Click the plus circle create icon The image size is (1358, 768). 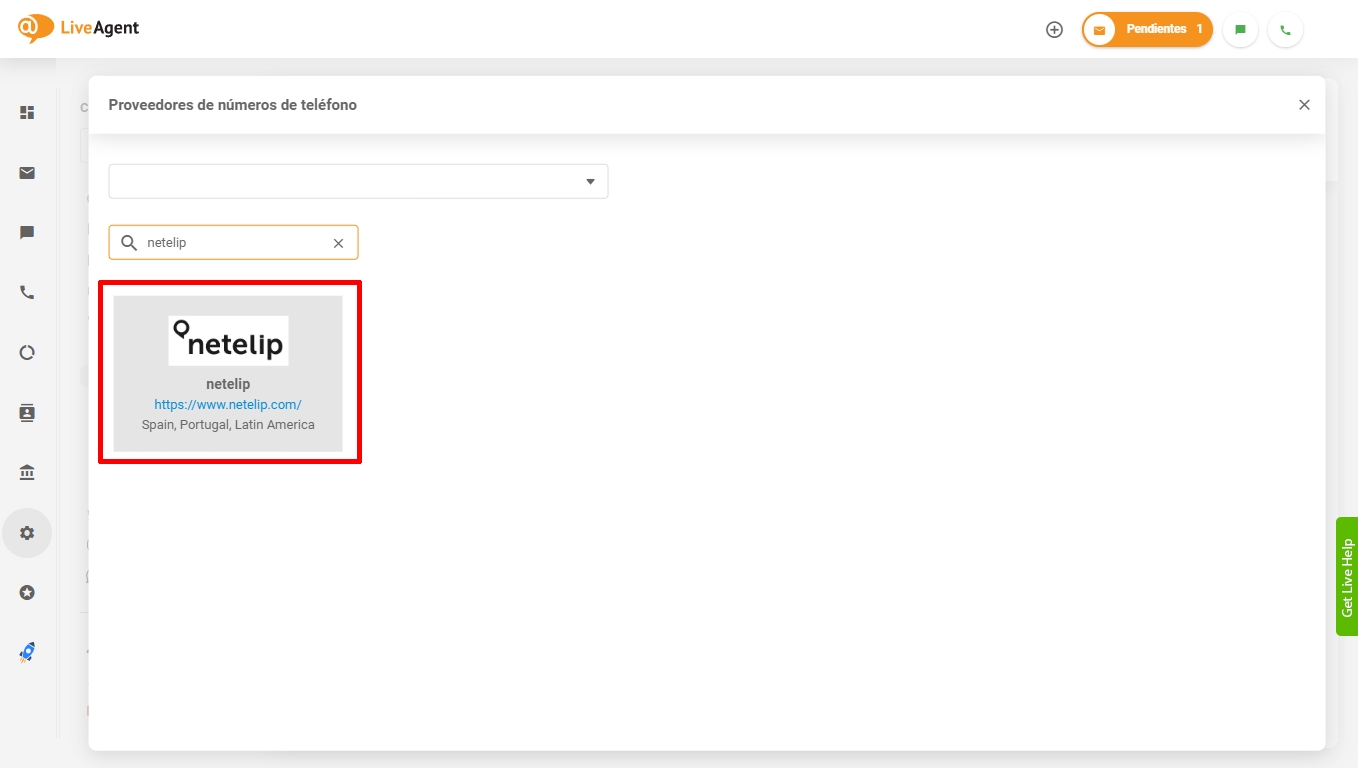[1054, 30]
